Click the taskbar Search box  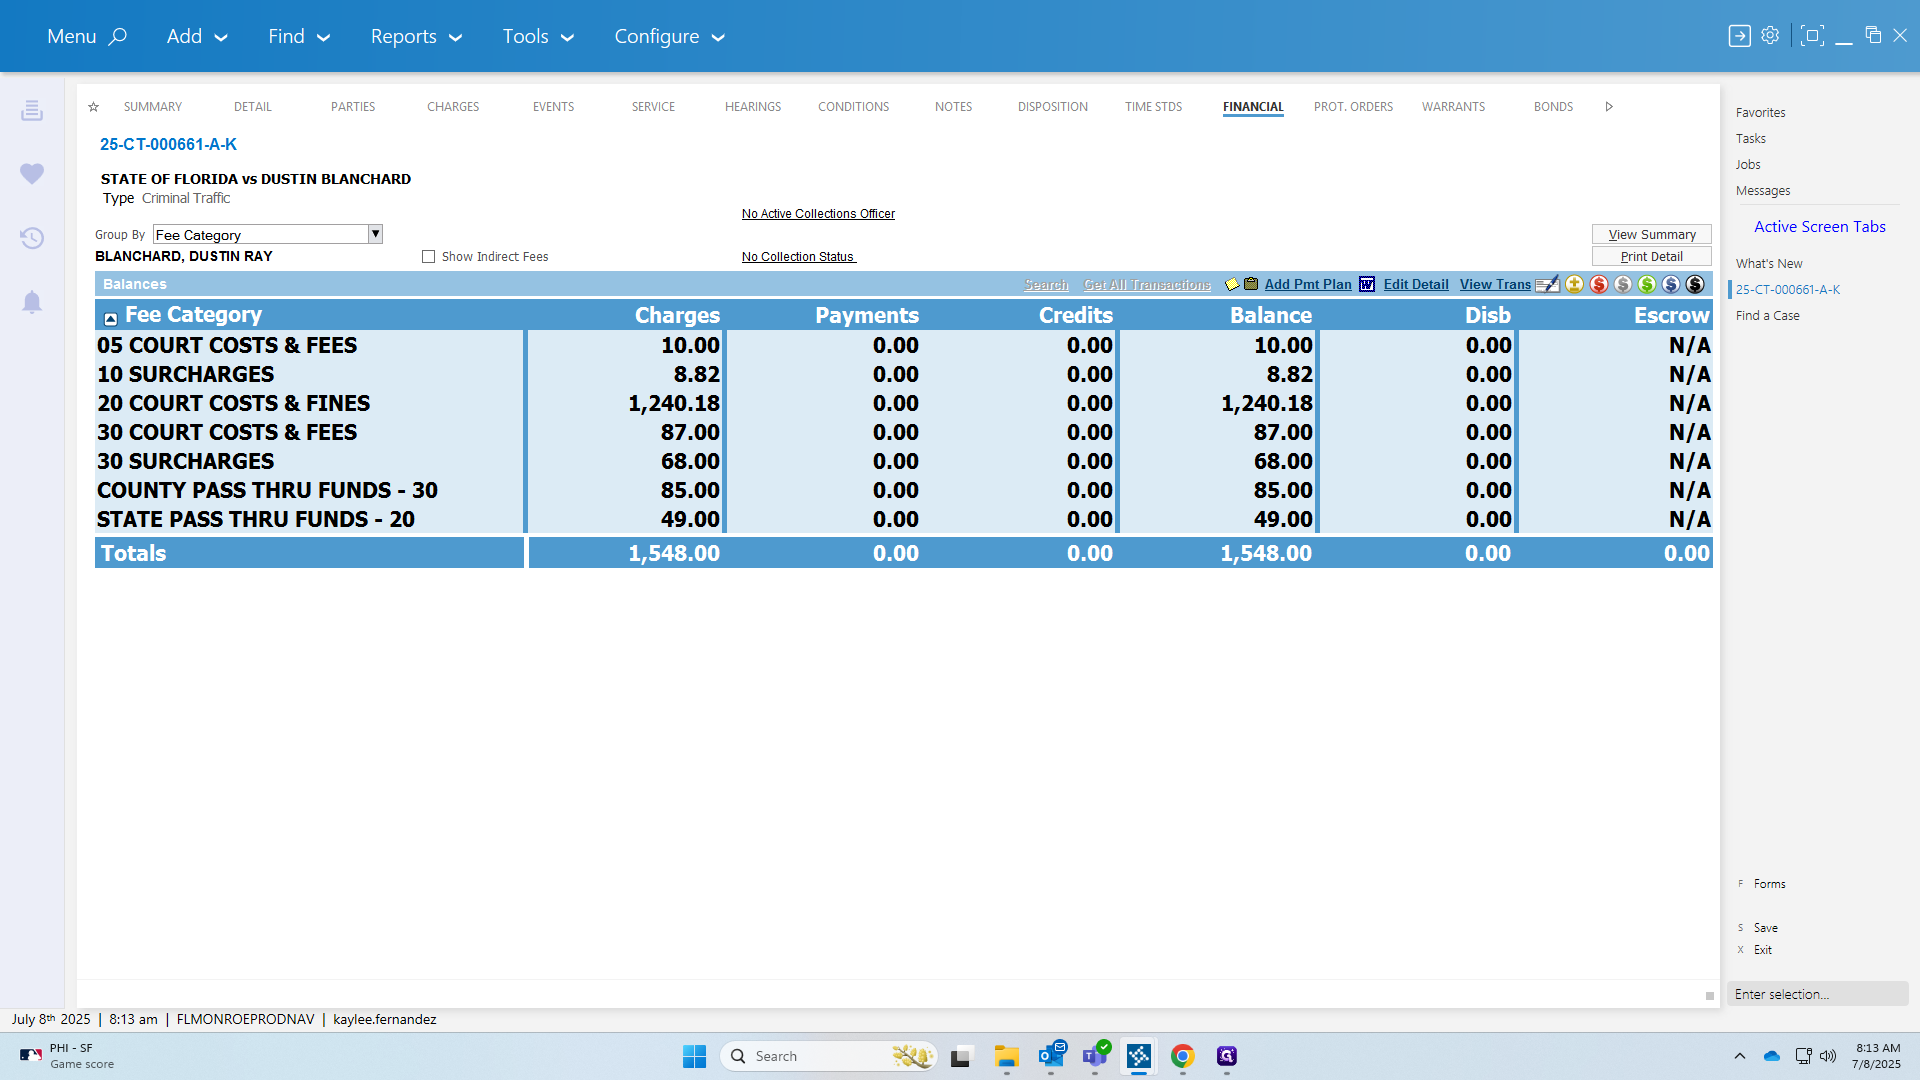click(x=828, y=1056)
